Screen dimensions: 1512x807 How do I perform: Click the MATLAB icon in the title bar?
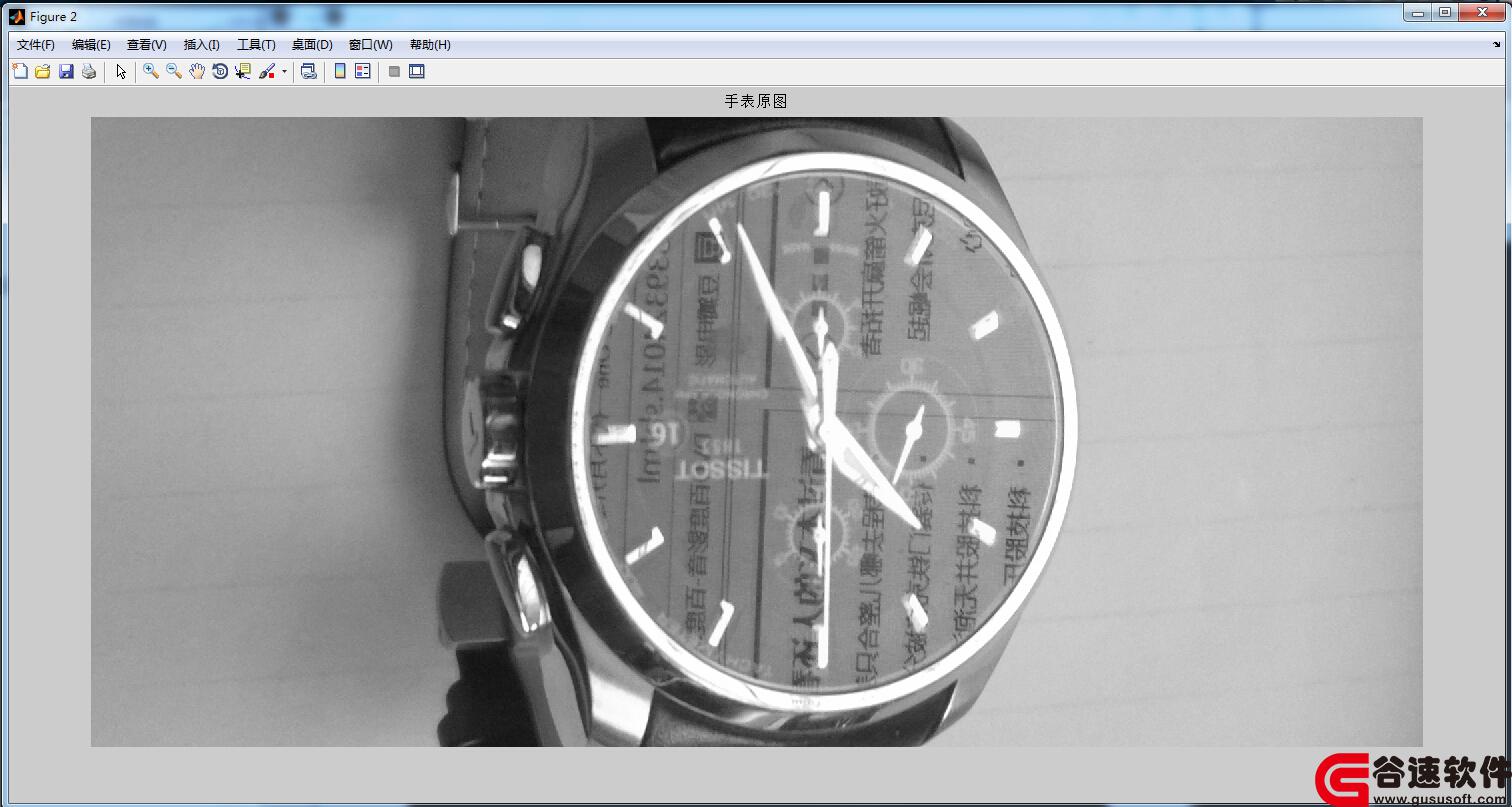coord(17,16)
